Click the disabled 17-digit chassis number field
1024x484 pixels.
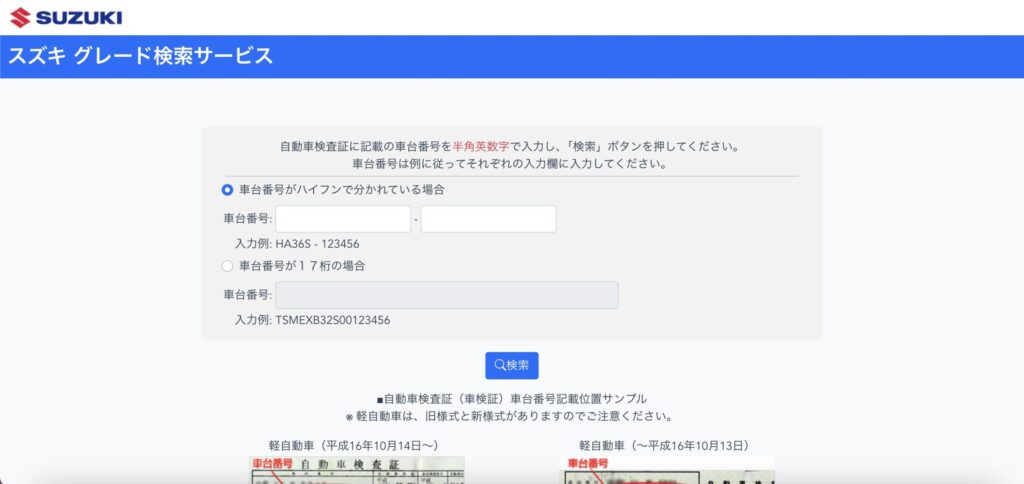coord(447,295)
